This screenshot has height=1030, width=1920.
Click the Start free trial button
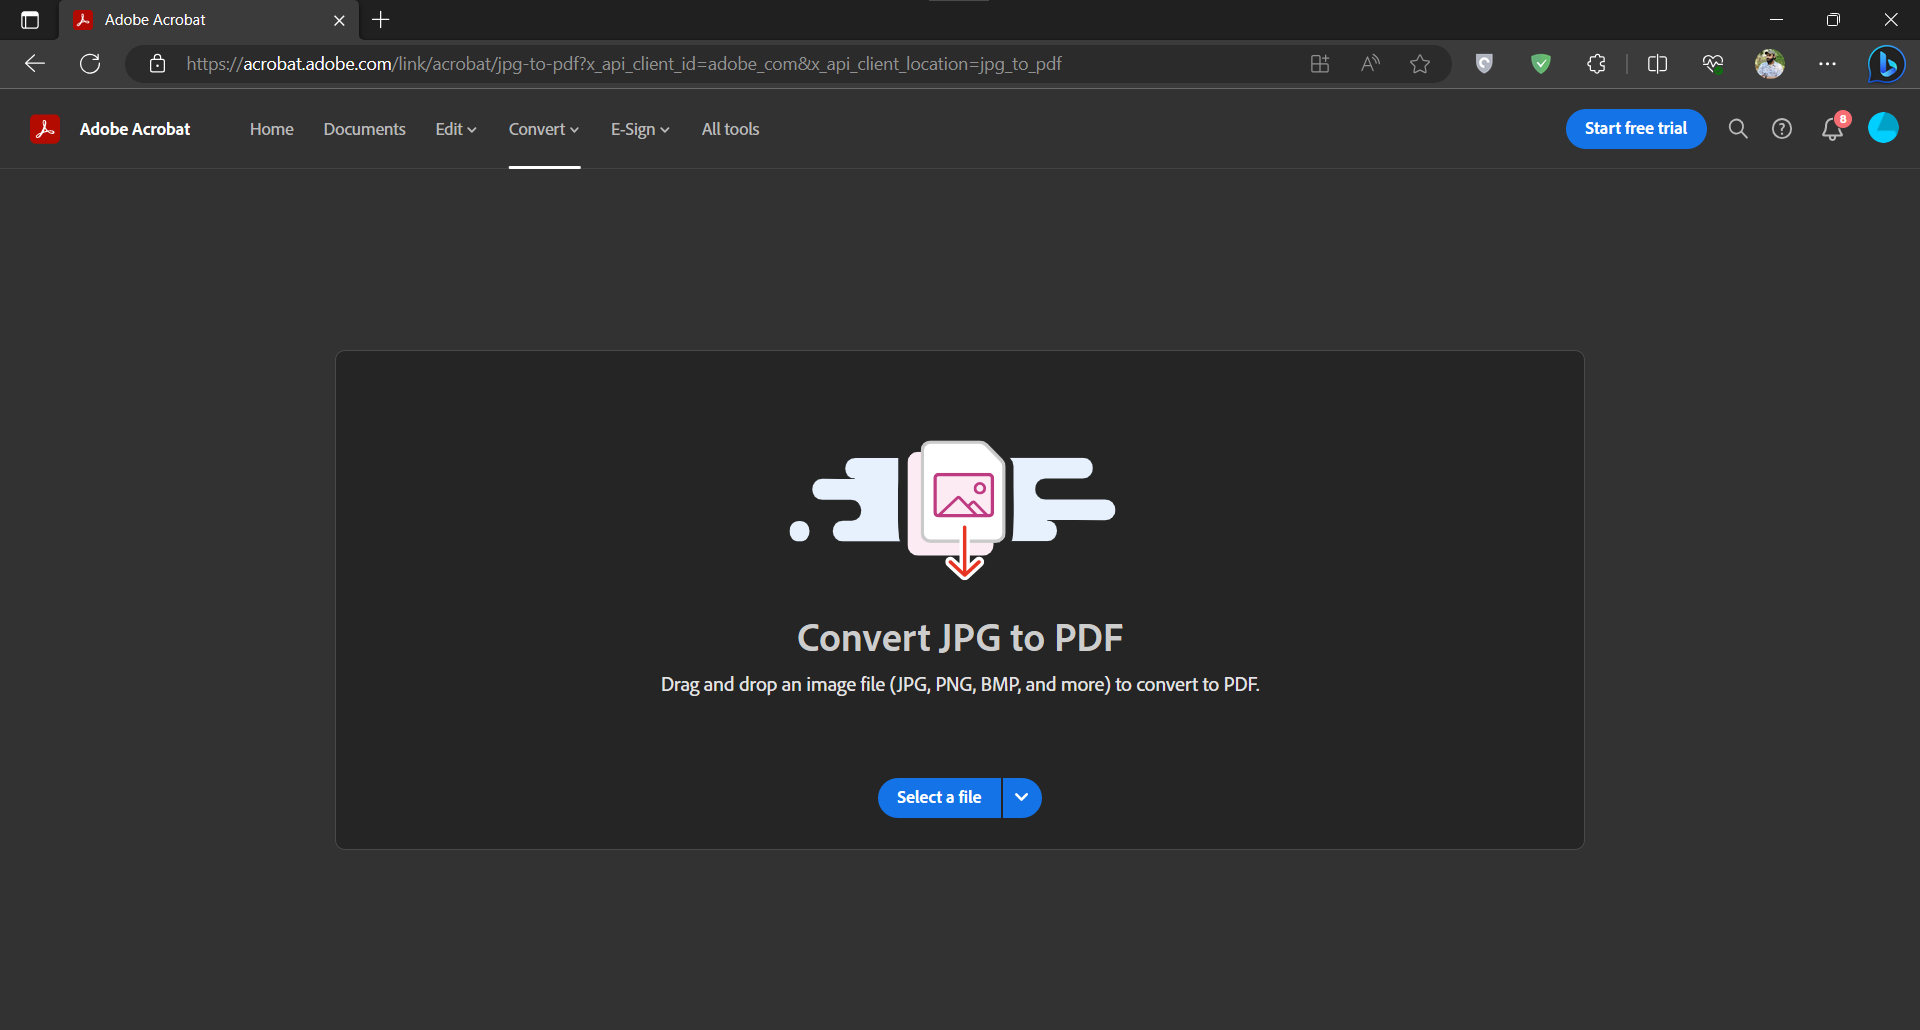coord(1635,128)
